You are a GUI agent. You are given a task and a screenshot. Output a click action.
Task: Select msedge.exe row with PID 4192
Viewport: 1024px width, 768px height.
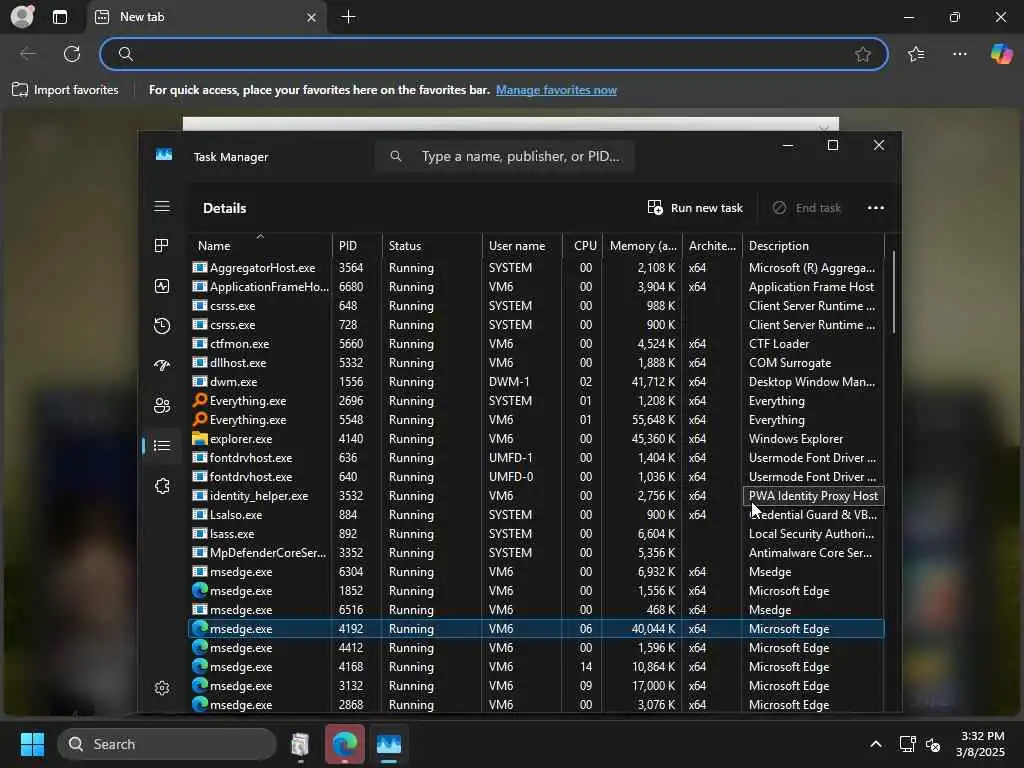click(536, 628)
